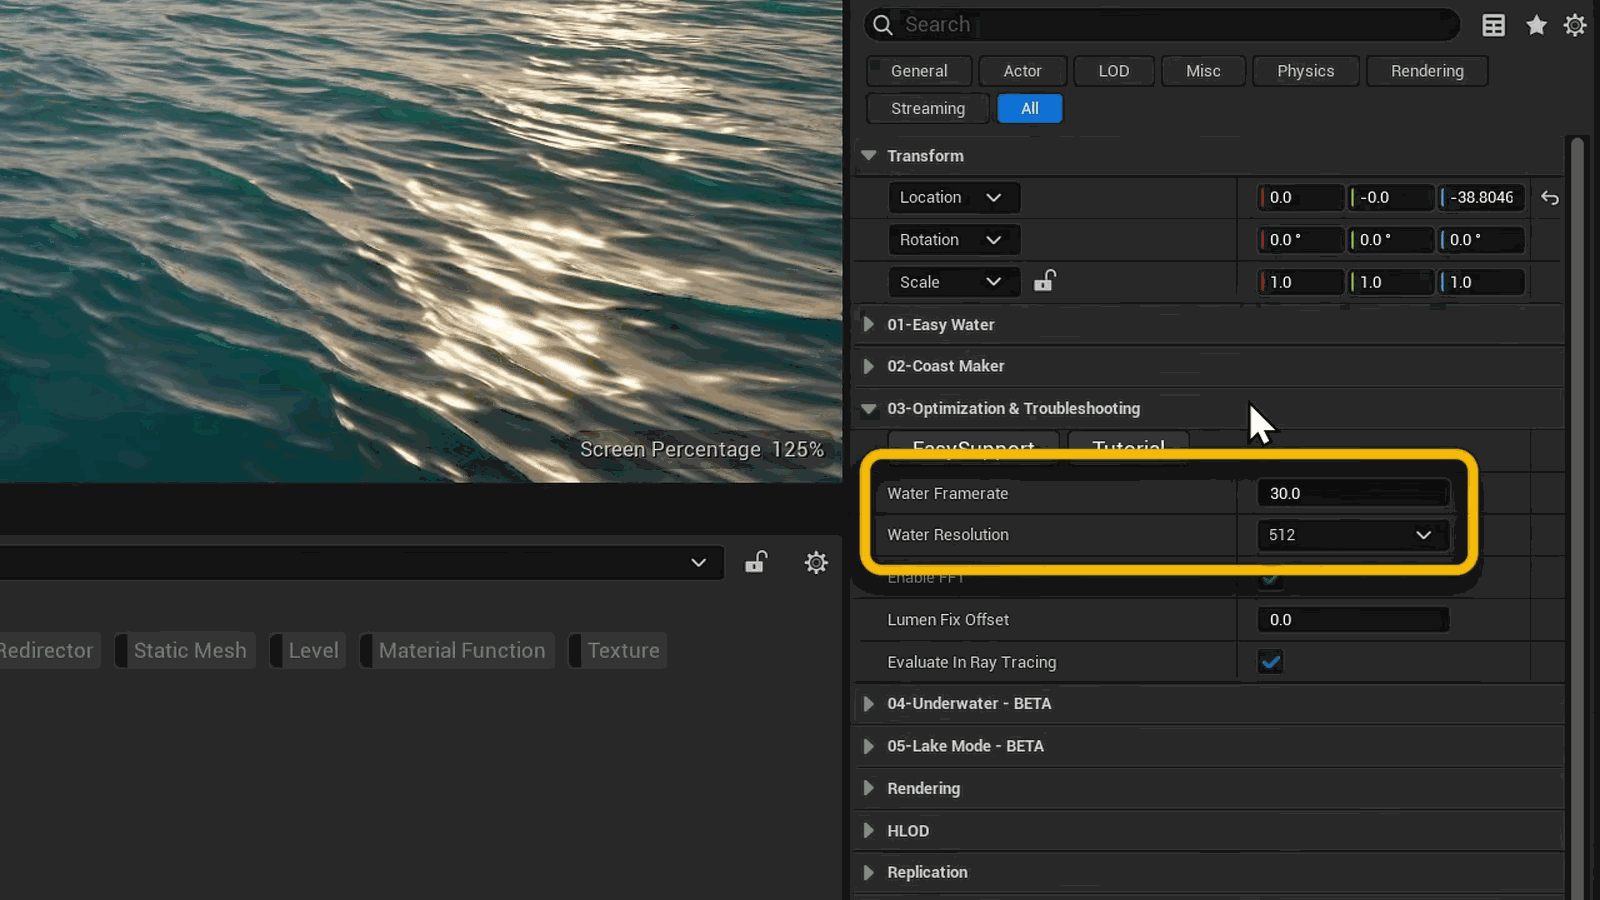
Task: Open the Water Resolution 512 dropdown
Action: click(1353, 535)
